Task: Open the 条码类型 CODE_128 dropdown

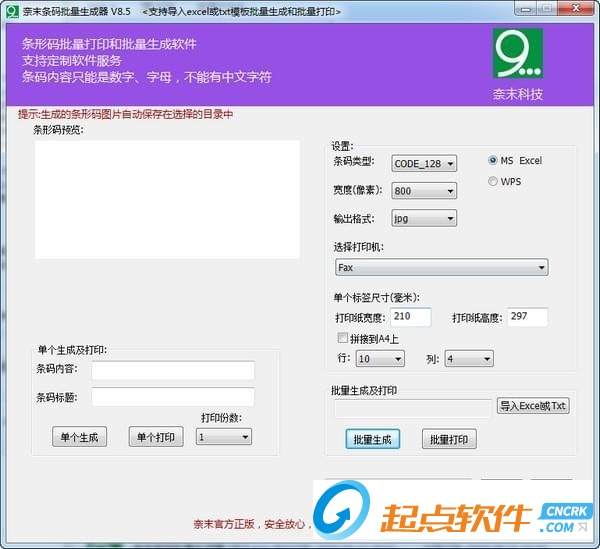Action: coord(424,164)
